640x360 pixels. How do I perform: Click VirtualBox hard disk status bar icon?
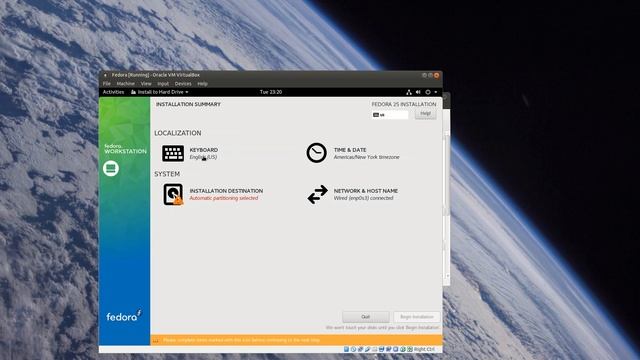346,349
